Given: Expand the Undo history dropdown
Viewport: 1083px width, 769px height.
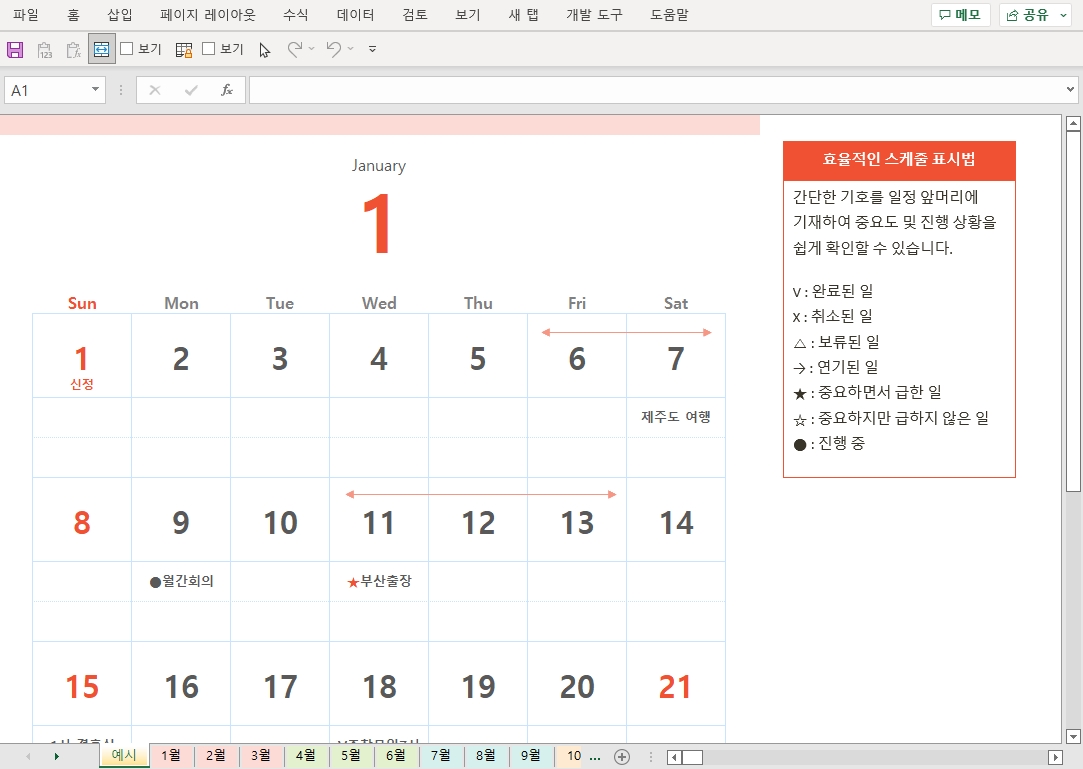Looking at the screenshot, I should click(x=351, y=49).
